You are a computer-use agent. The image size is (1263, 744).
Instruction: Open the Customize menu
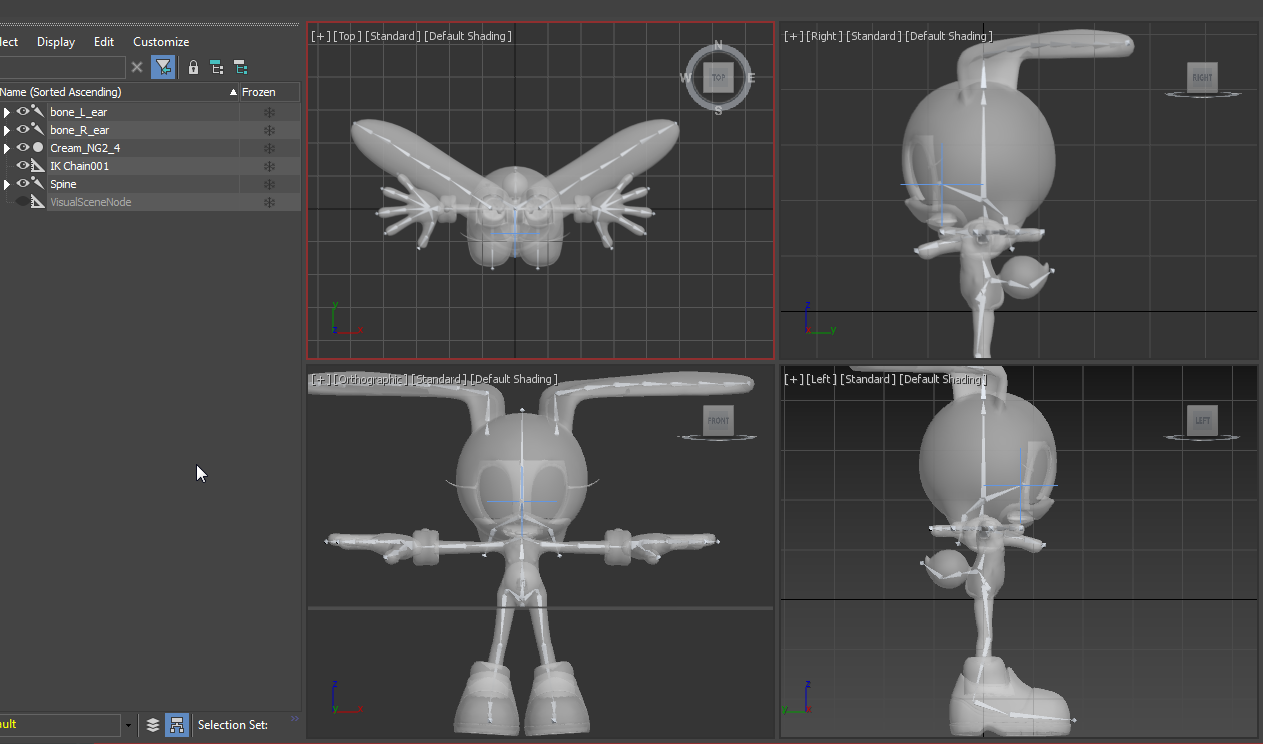(x=161, y=42)
